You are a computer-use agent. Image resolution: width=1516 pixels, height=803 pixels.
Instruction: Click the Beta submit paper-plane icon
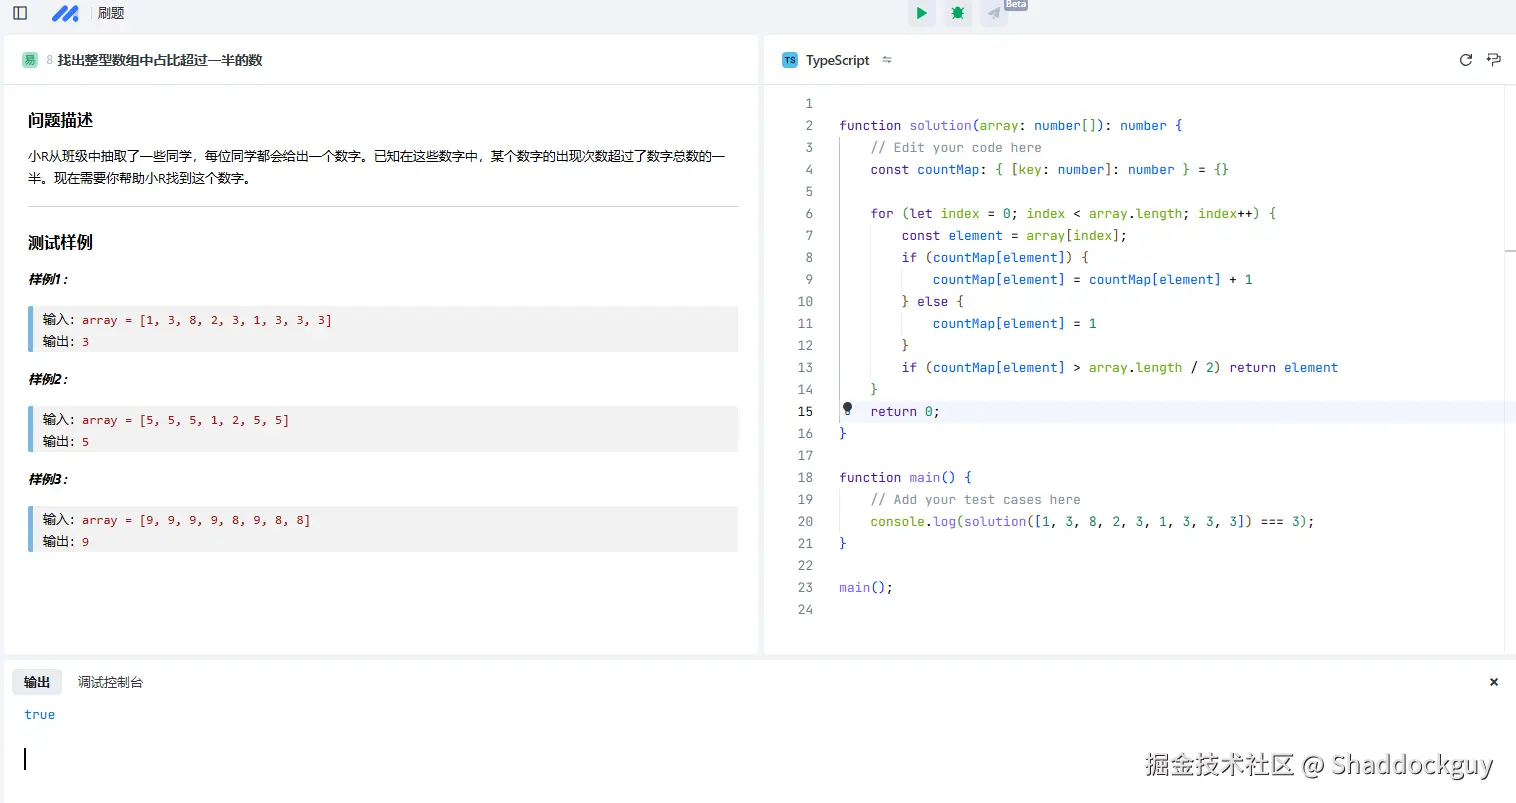coord(994,13)
